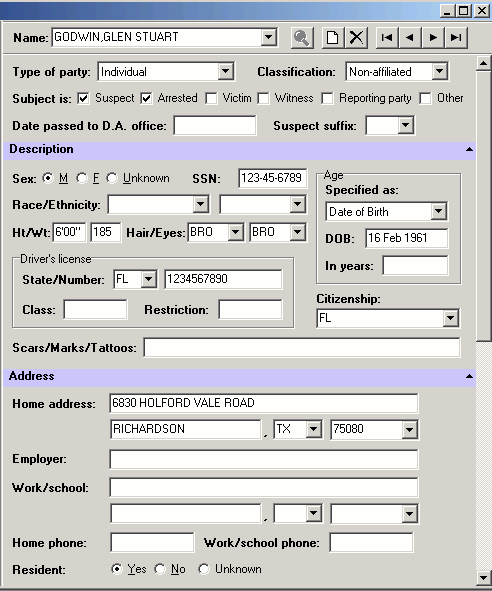The width and height of the screenshot is (492, 591).
Task: Jump to the first record
Action: click(387, 37)
